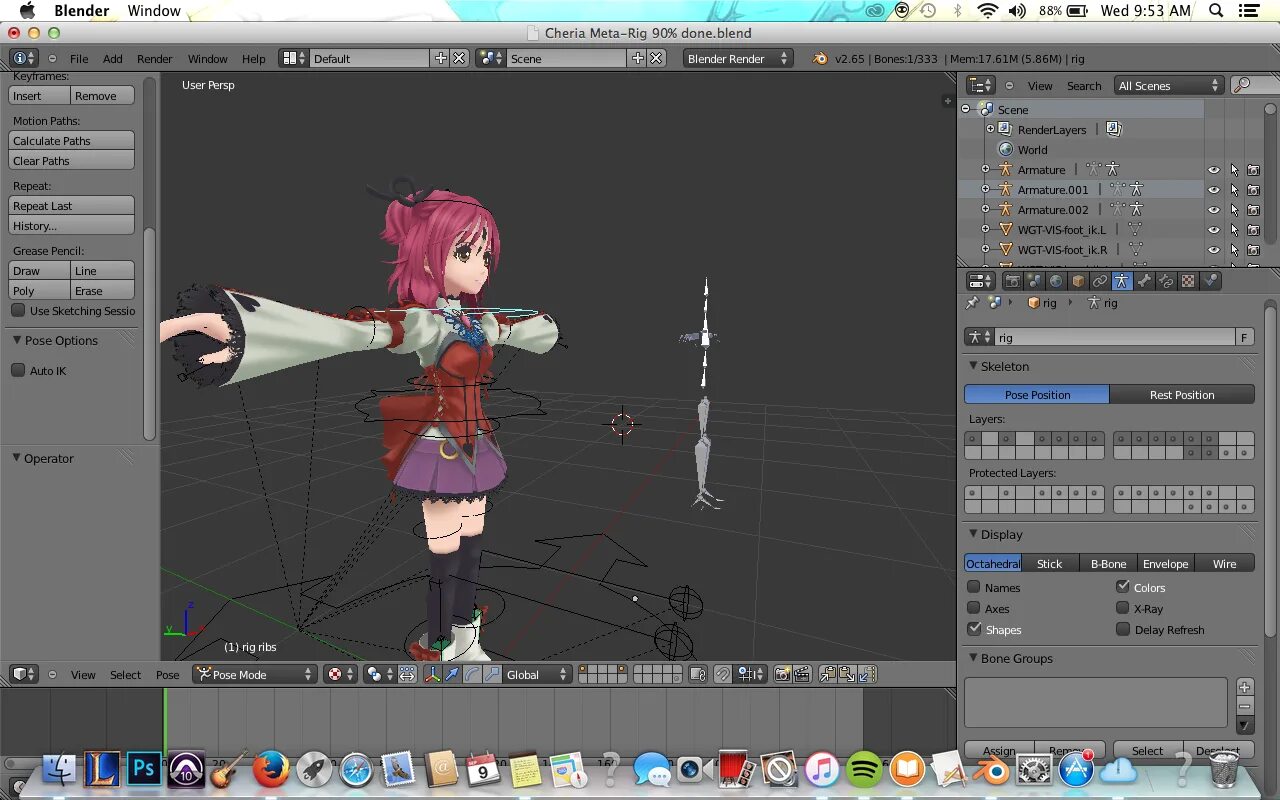This screenshot has width=1280, height=800.
Task: Open the Select menu in 3D view header
Action: 126,675
